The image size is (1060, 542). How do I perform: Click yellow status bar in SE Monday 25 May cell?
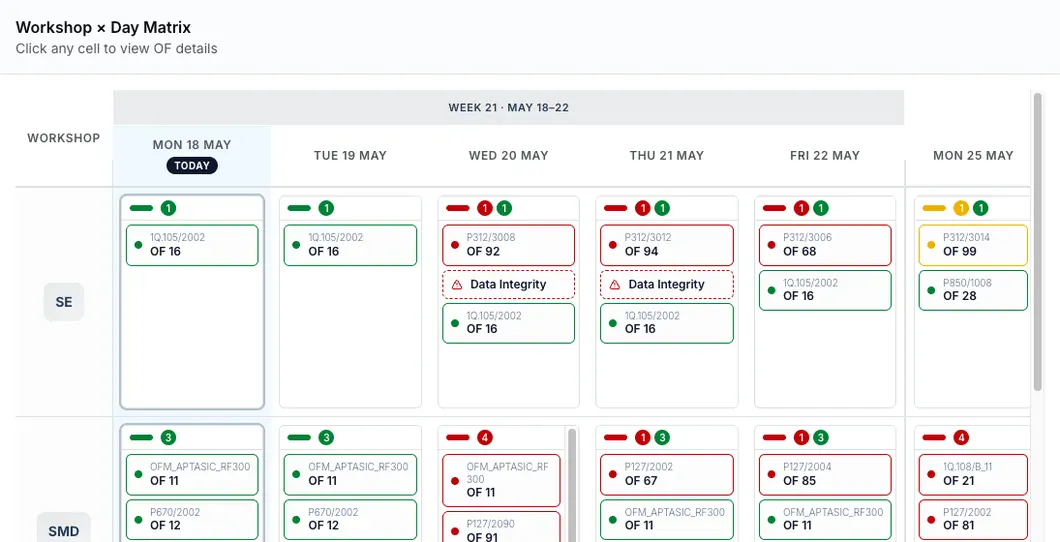click(934, 208)
